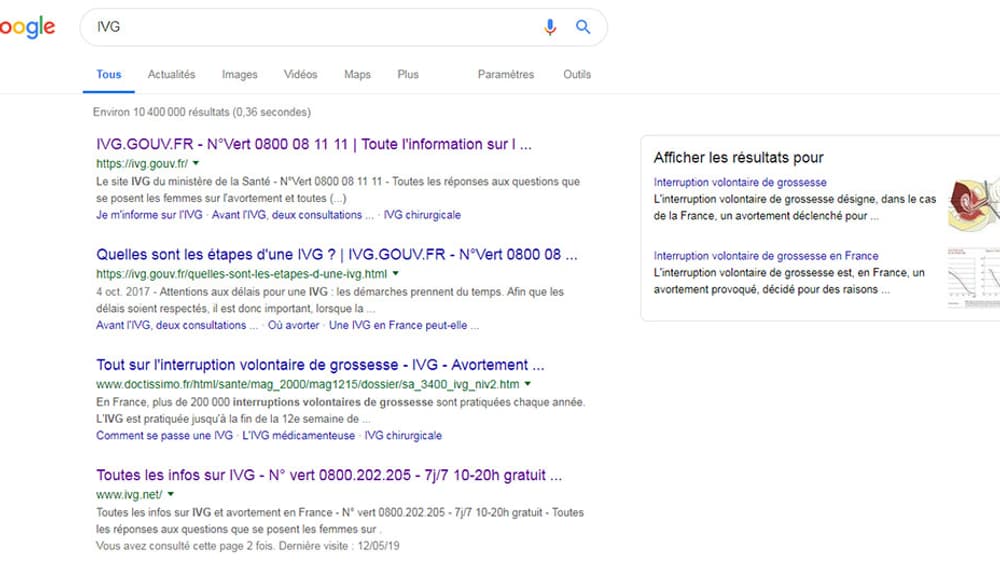The image size is (1000, 562).
Task: Expand the Plus menu
Action: tap(408, 74)
